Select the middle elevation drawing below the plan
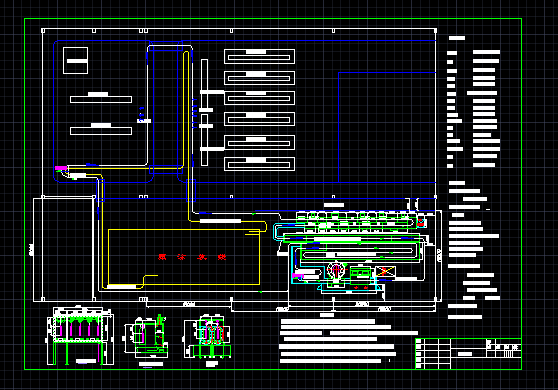 146,337
